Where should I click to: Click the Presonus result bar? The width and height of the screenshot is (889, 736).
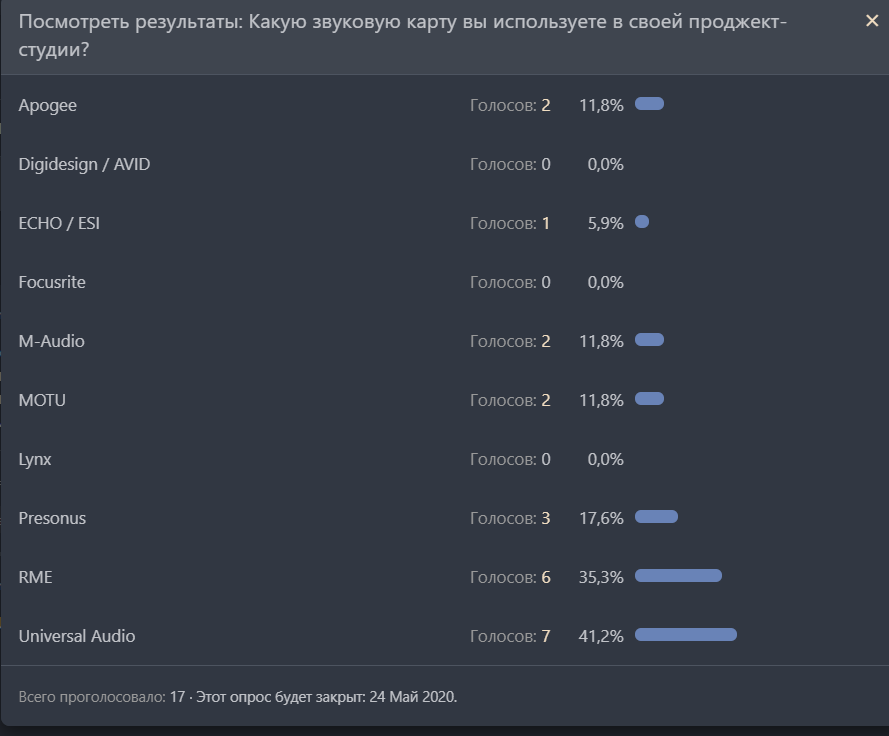(x=656, y=517)
